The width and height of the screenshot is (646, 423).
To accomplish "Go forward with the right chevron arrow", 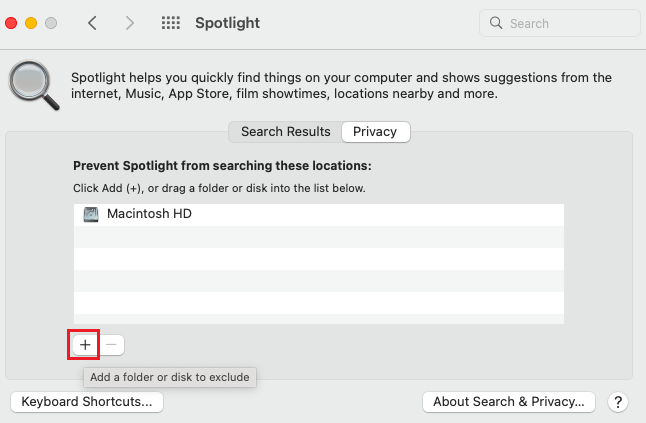I will pyautogui.click(x=129, y=23).
